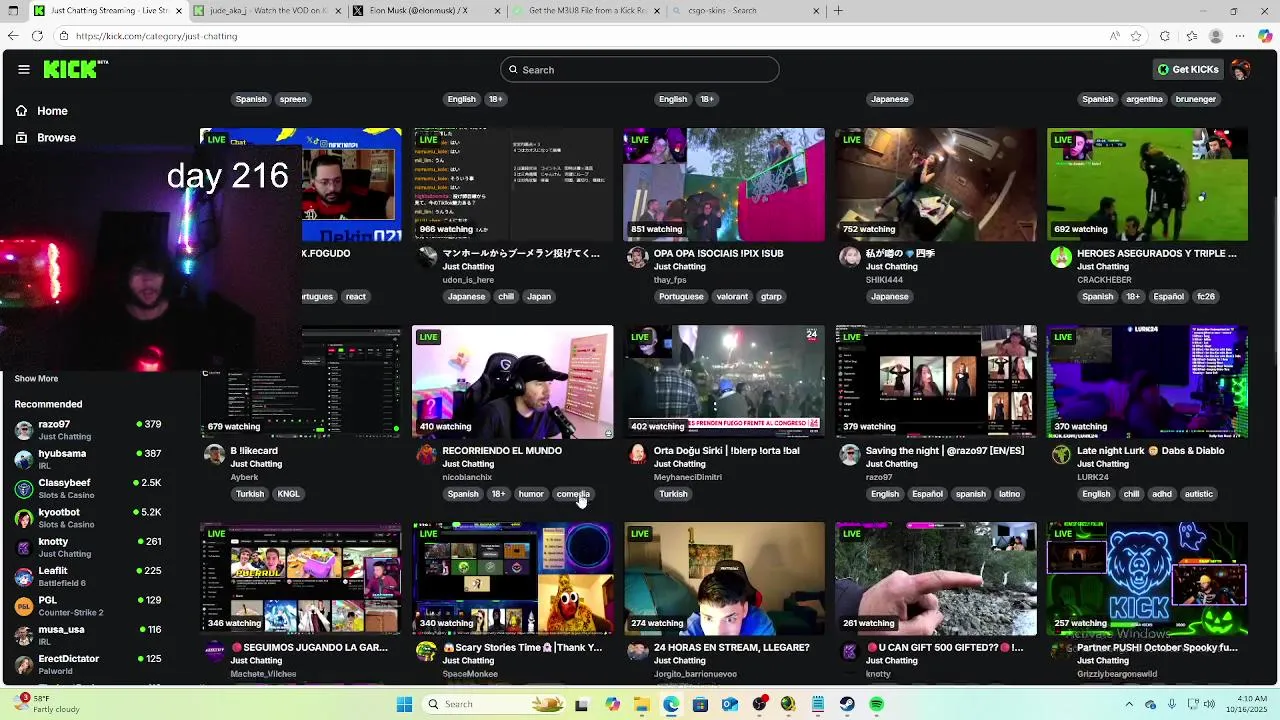Select the comedia tag under RECORRIENDO EL MUNDO

pyautogui.click(x=573, y=494)
